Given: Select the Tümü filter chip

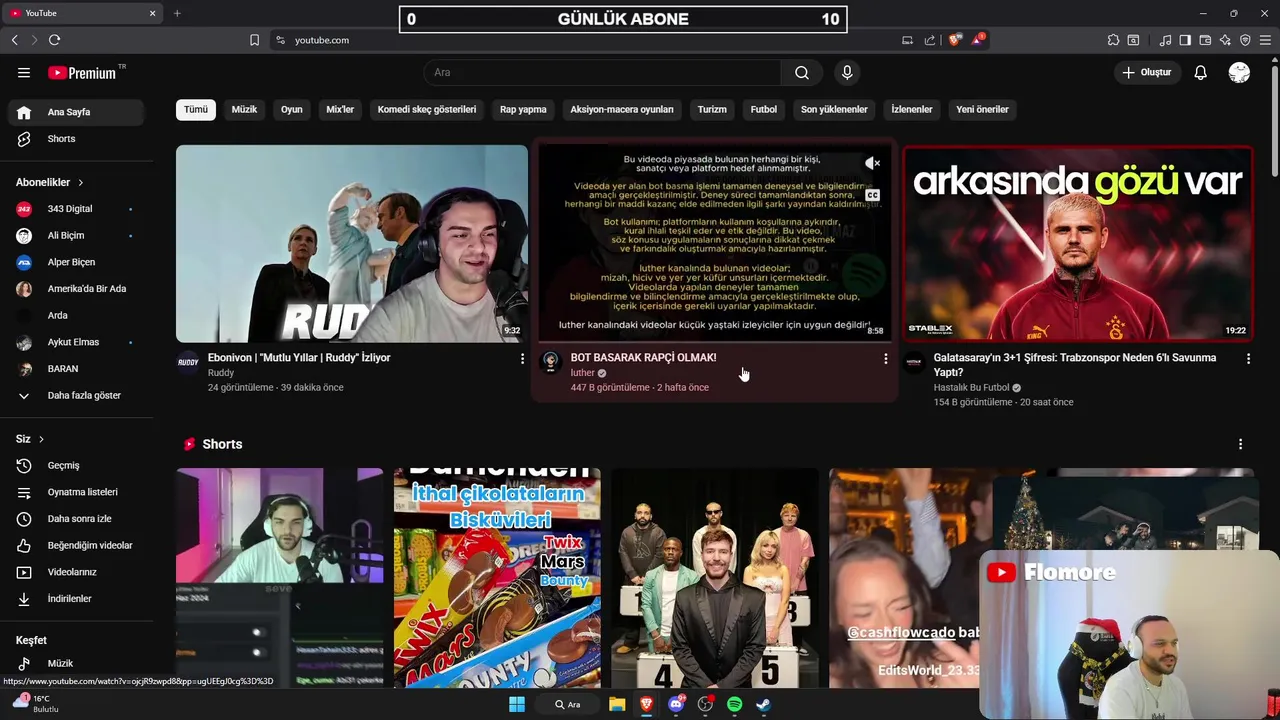Looking at the screenshot, I should click(x=196, y=109).
